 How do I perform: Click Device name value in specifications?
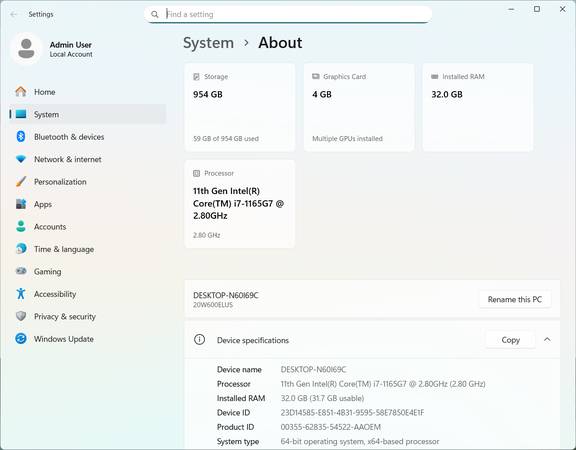[x=313, y=369]
